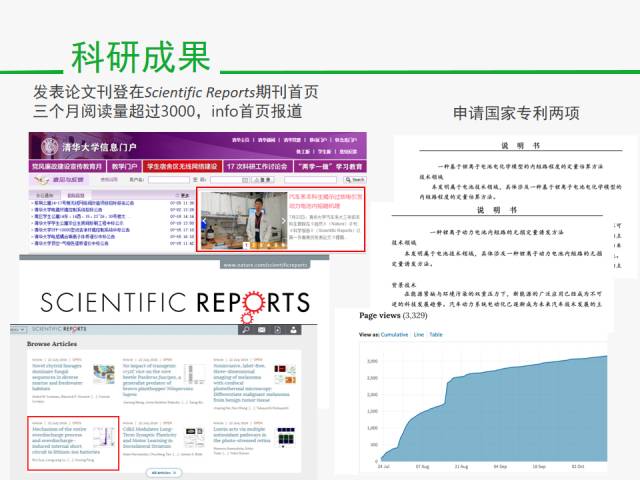
Task: Switch the page views chart to Line view
Action: 419,334
